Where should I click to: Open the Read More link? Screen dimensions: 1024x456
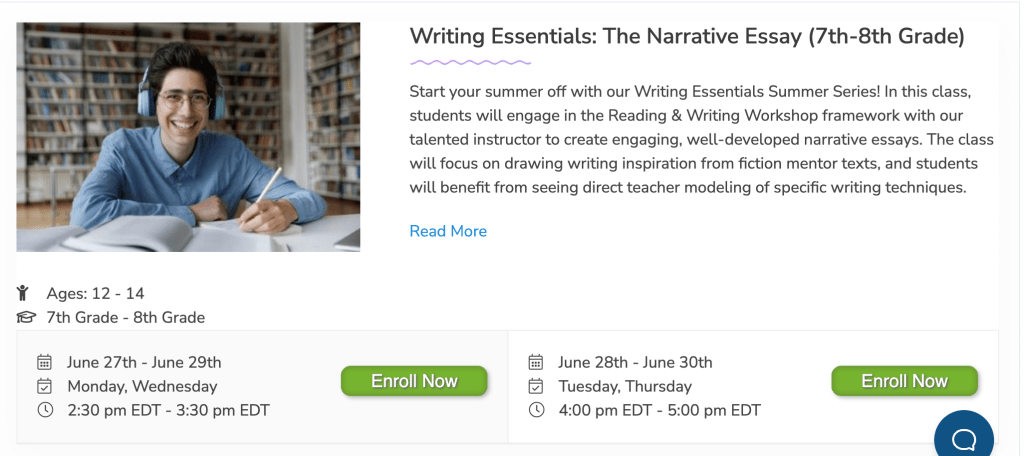click(x=448, y=231)
